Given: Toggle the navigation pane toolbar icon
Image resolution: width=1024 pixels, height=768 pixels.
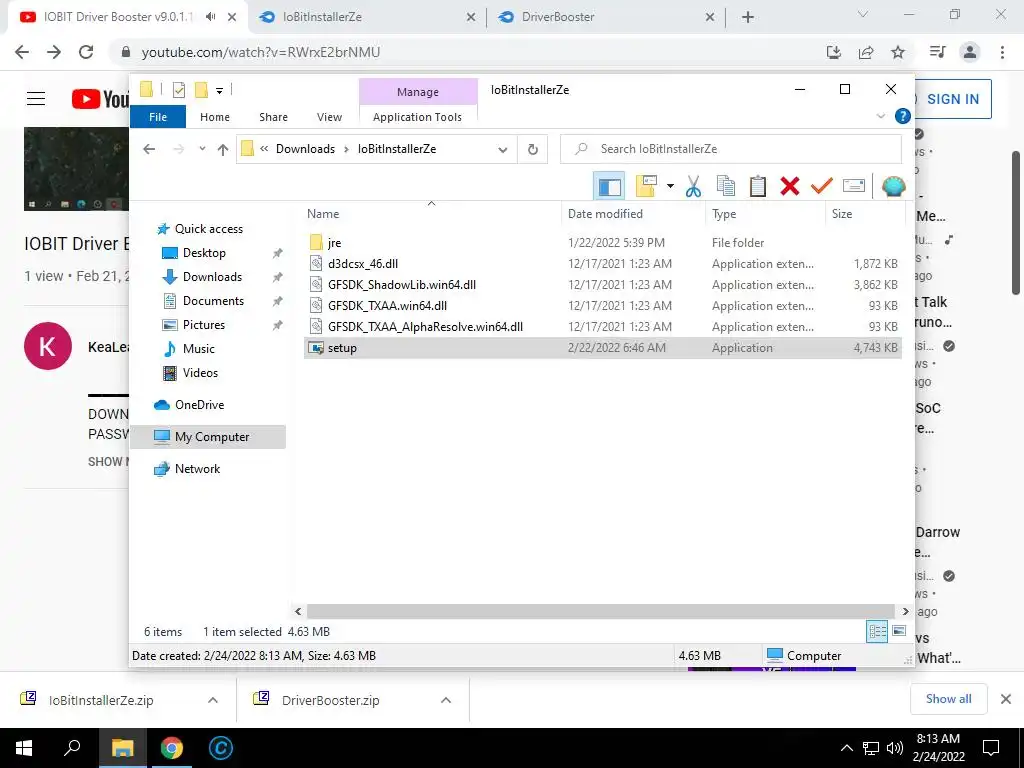Looking at the screenshot, I should point(609,187).
